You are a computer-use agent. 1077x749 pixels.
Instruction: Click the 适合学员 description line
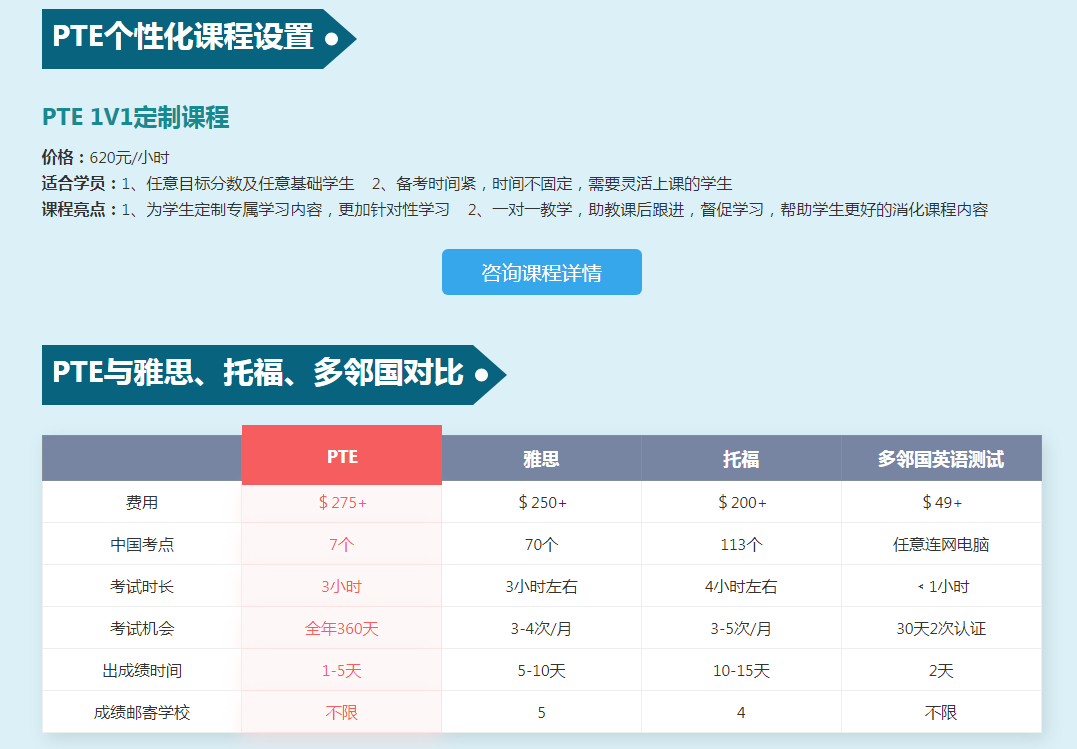coord(387,183)
